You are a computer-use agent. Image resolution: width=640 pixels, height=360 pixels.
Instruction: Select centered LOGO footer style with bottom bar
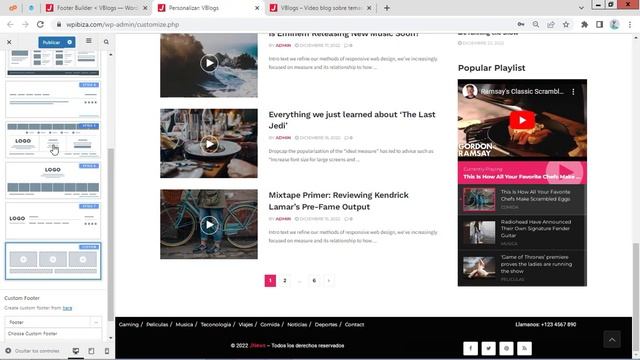pyautogui.click(x=53, y=180)
